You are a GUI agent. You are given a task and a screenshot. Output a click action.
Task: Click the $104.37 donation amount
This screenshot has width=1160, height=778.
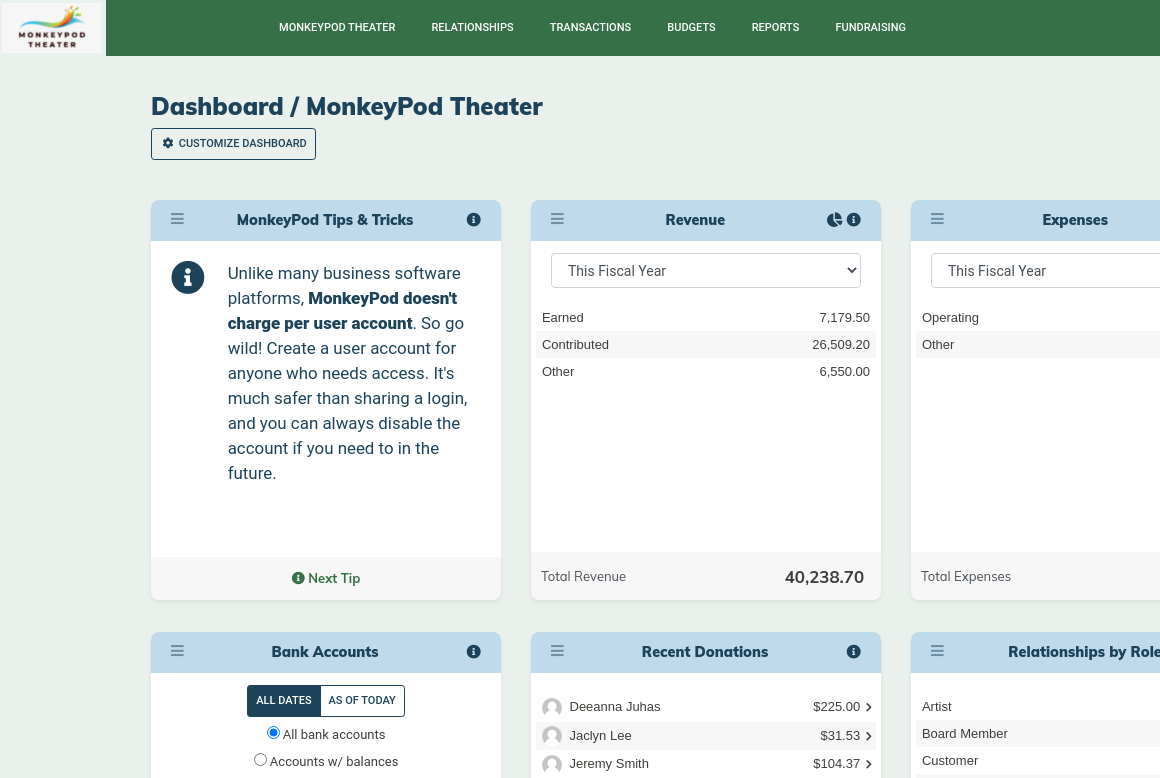pyautogui.click(x=837, y=764)
